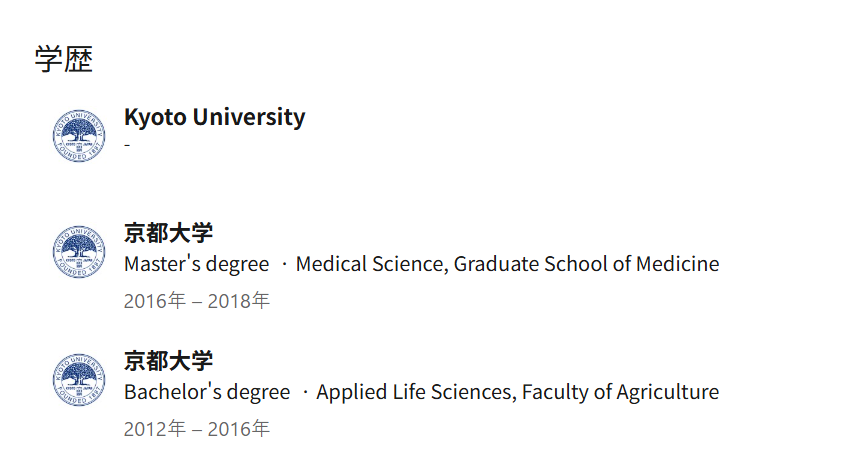Select the school logo beside the Bachelor's degree entry
This screenshot has width=844, height=469.
[78, 380]
